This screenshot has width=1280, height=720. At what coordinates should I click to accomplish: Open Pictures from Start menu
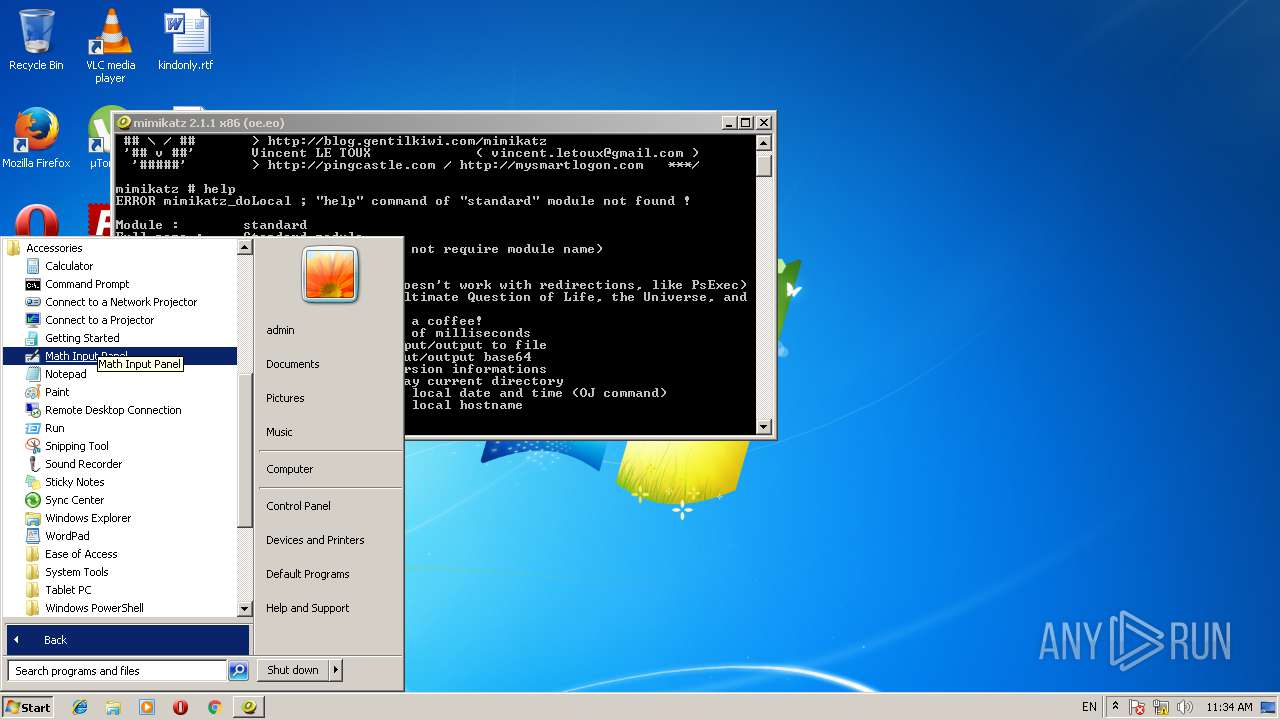coord(285,398)
